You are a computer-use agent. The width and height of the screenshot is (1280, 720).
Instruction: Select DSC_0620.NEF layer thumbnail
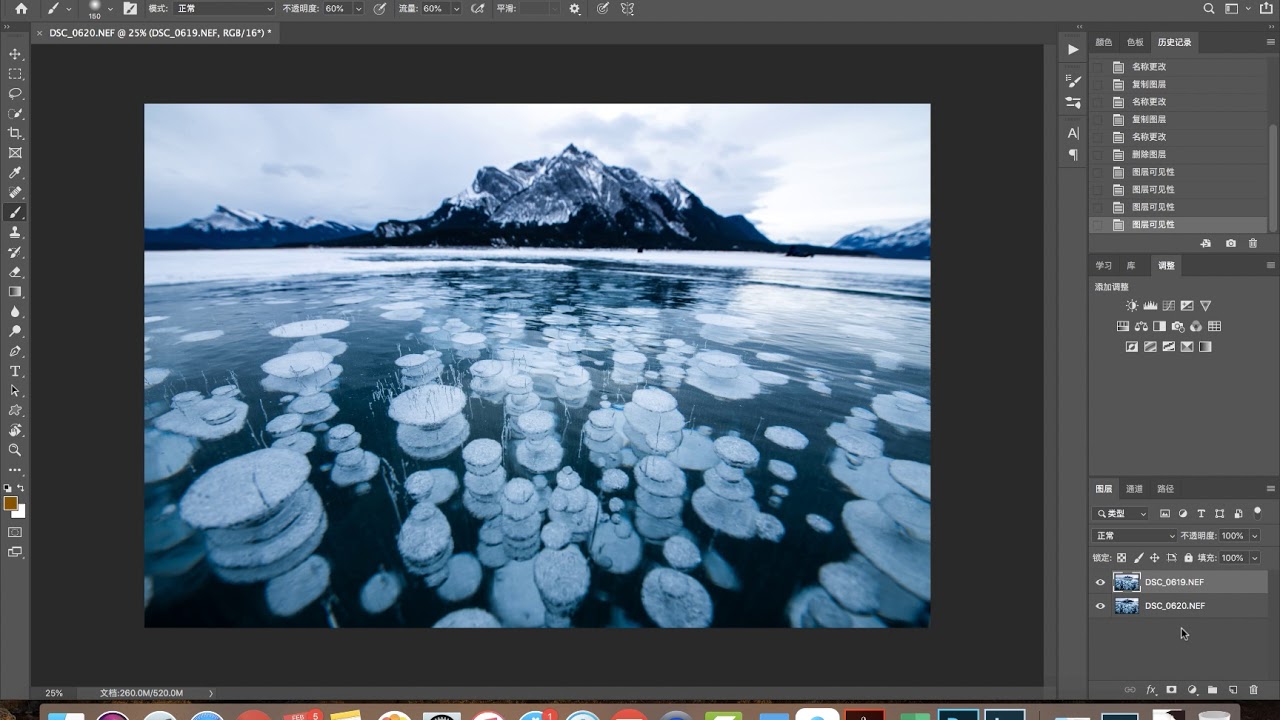point(1126,606)
